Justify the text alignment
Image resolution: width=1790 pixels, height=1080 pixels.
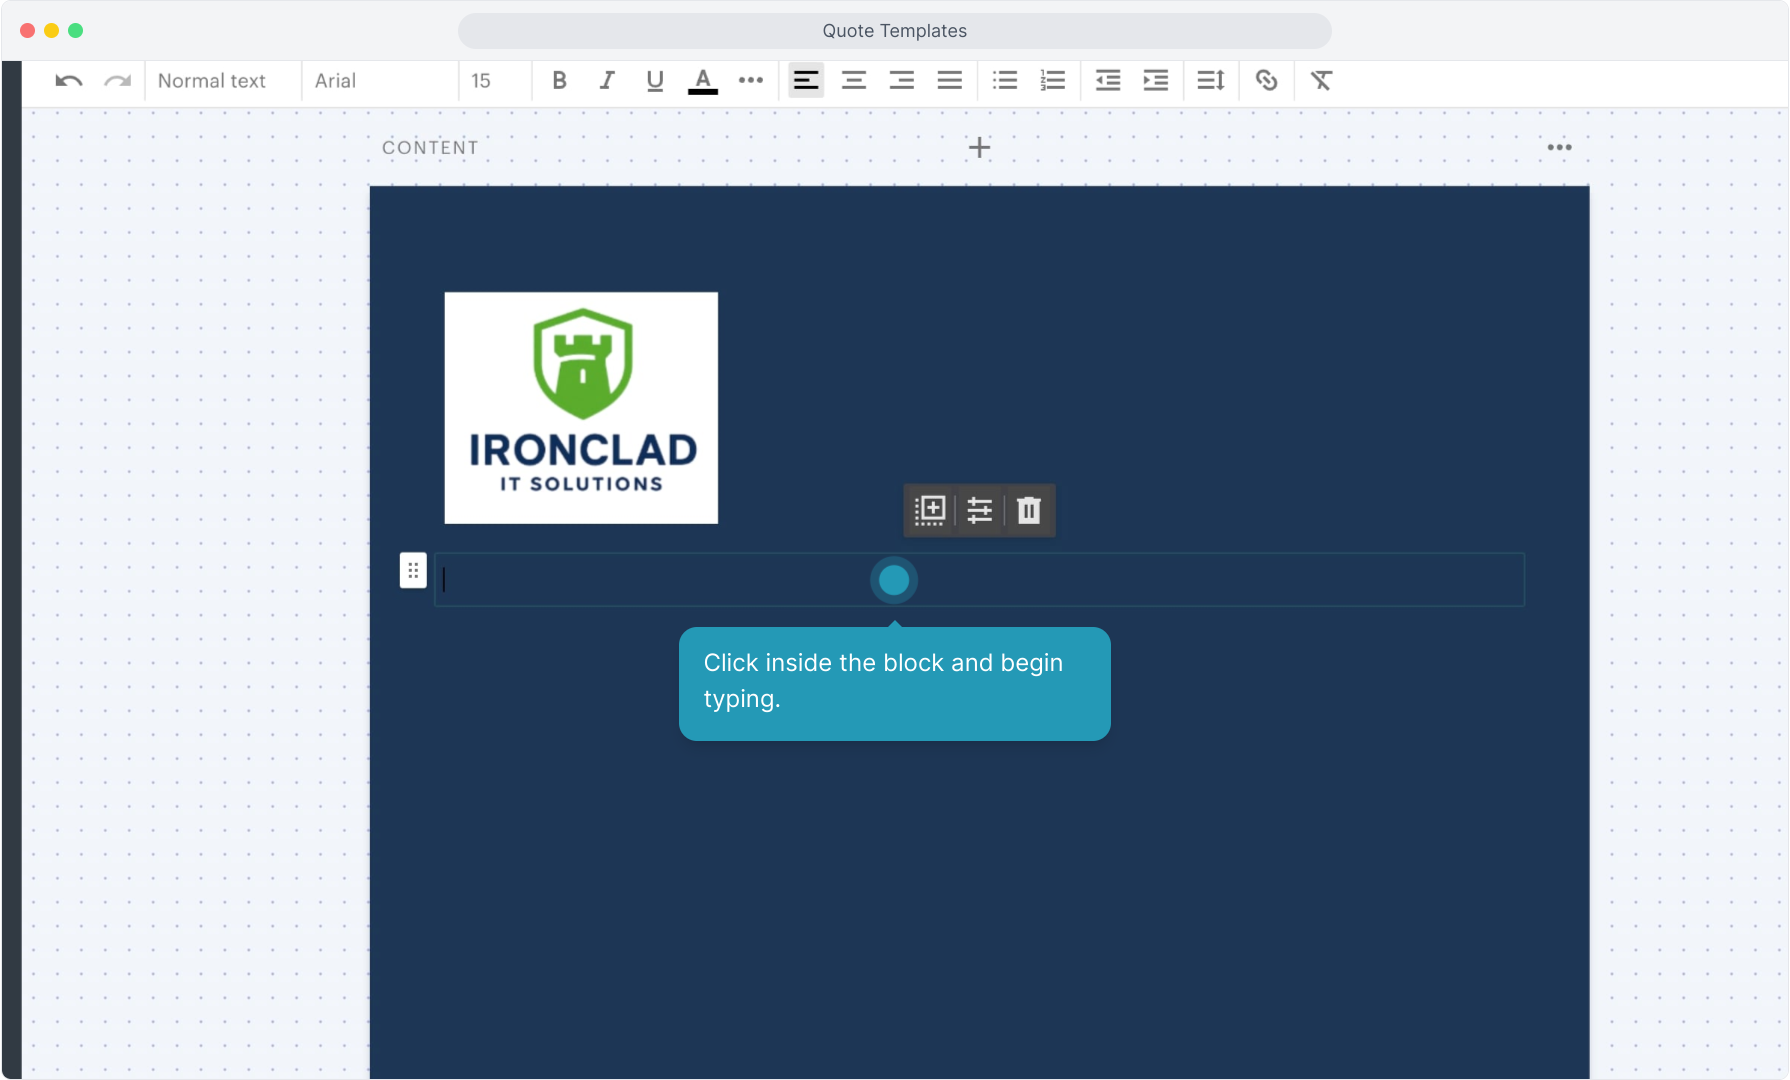pos(950,81)
